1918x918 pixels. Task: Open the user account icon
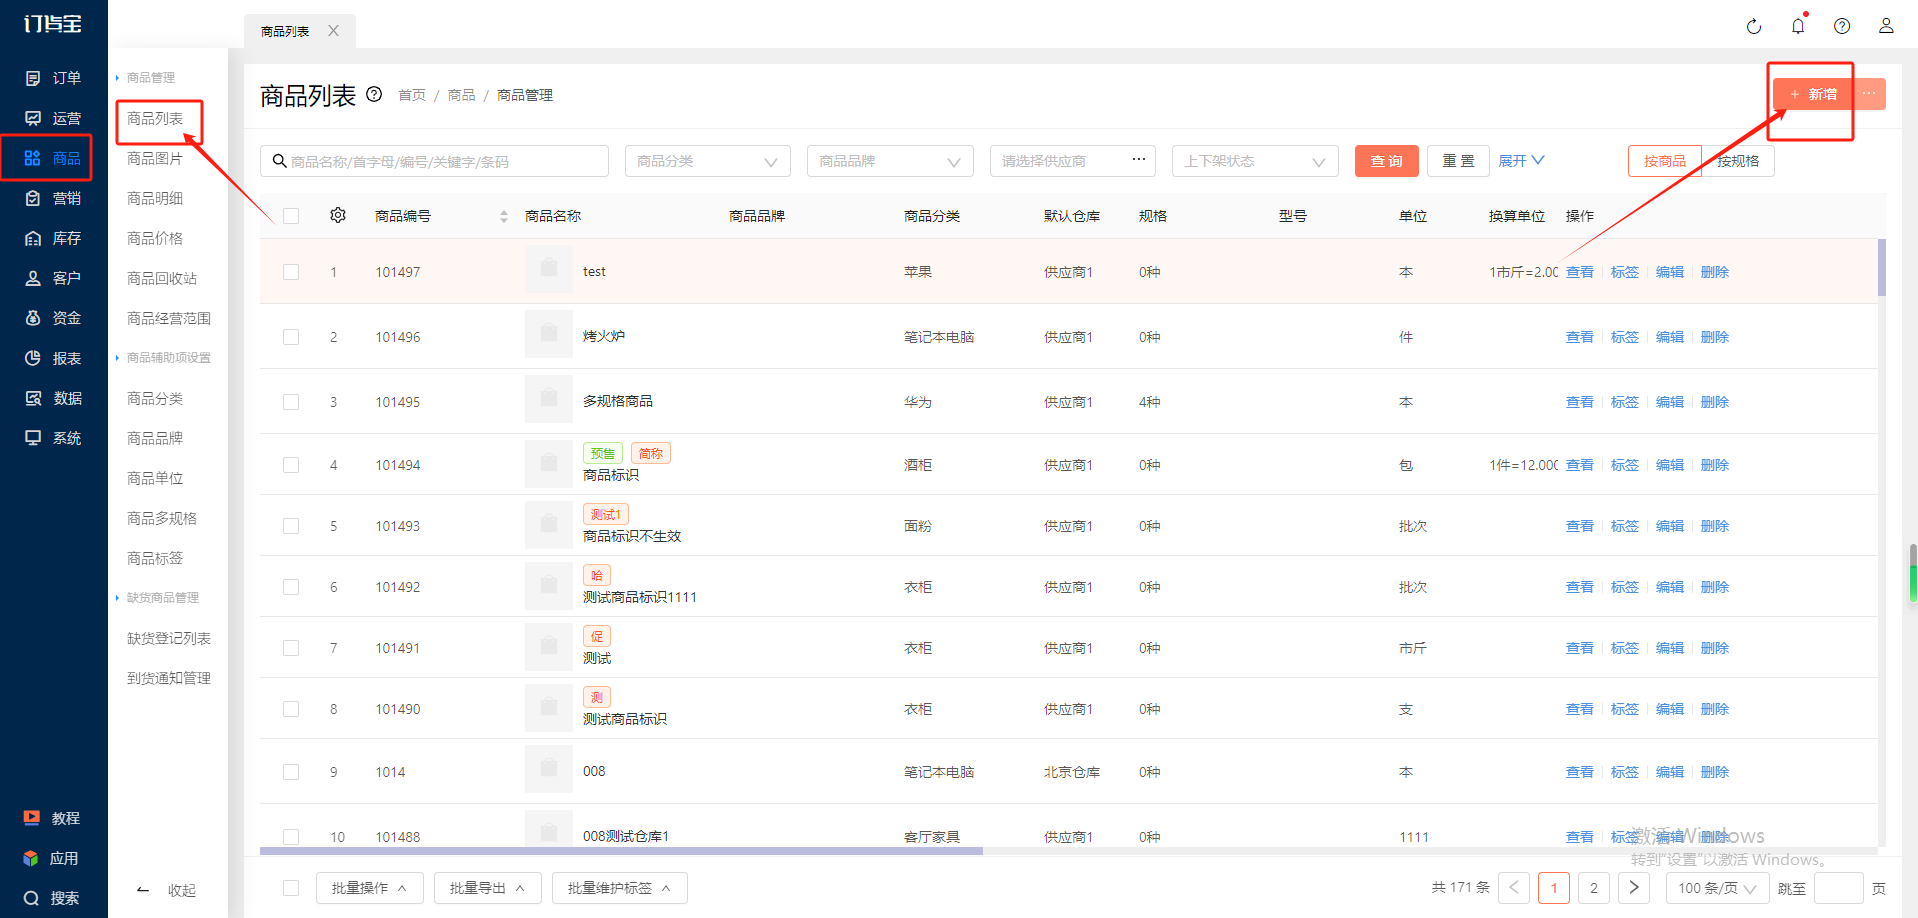[1885, 27]
